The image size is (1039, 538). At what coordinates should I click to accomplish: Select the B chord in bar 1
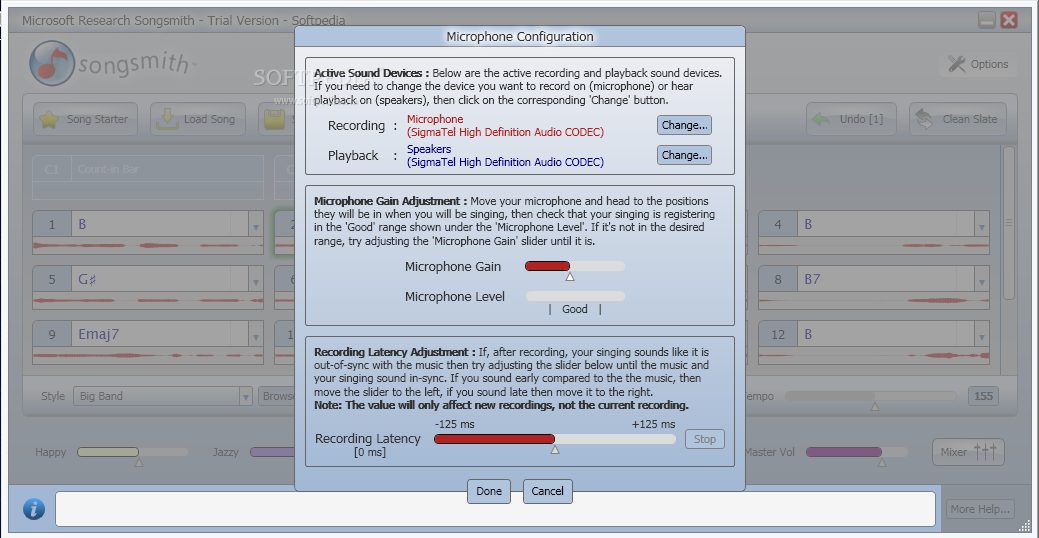[x=82, y=224]
